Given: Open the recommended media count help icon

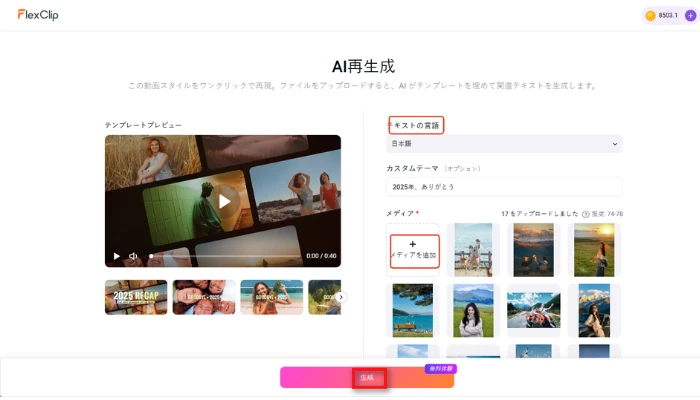Looking at the screenshot, I should pos(586,214).
